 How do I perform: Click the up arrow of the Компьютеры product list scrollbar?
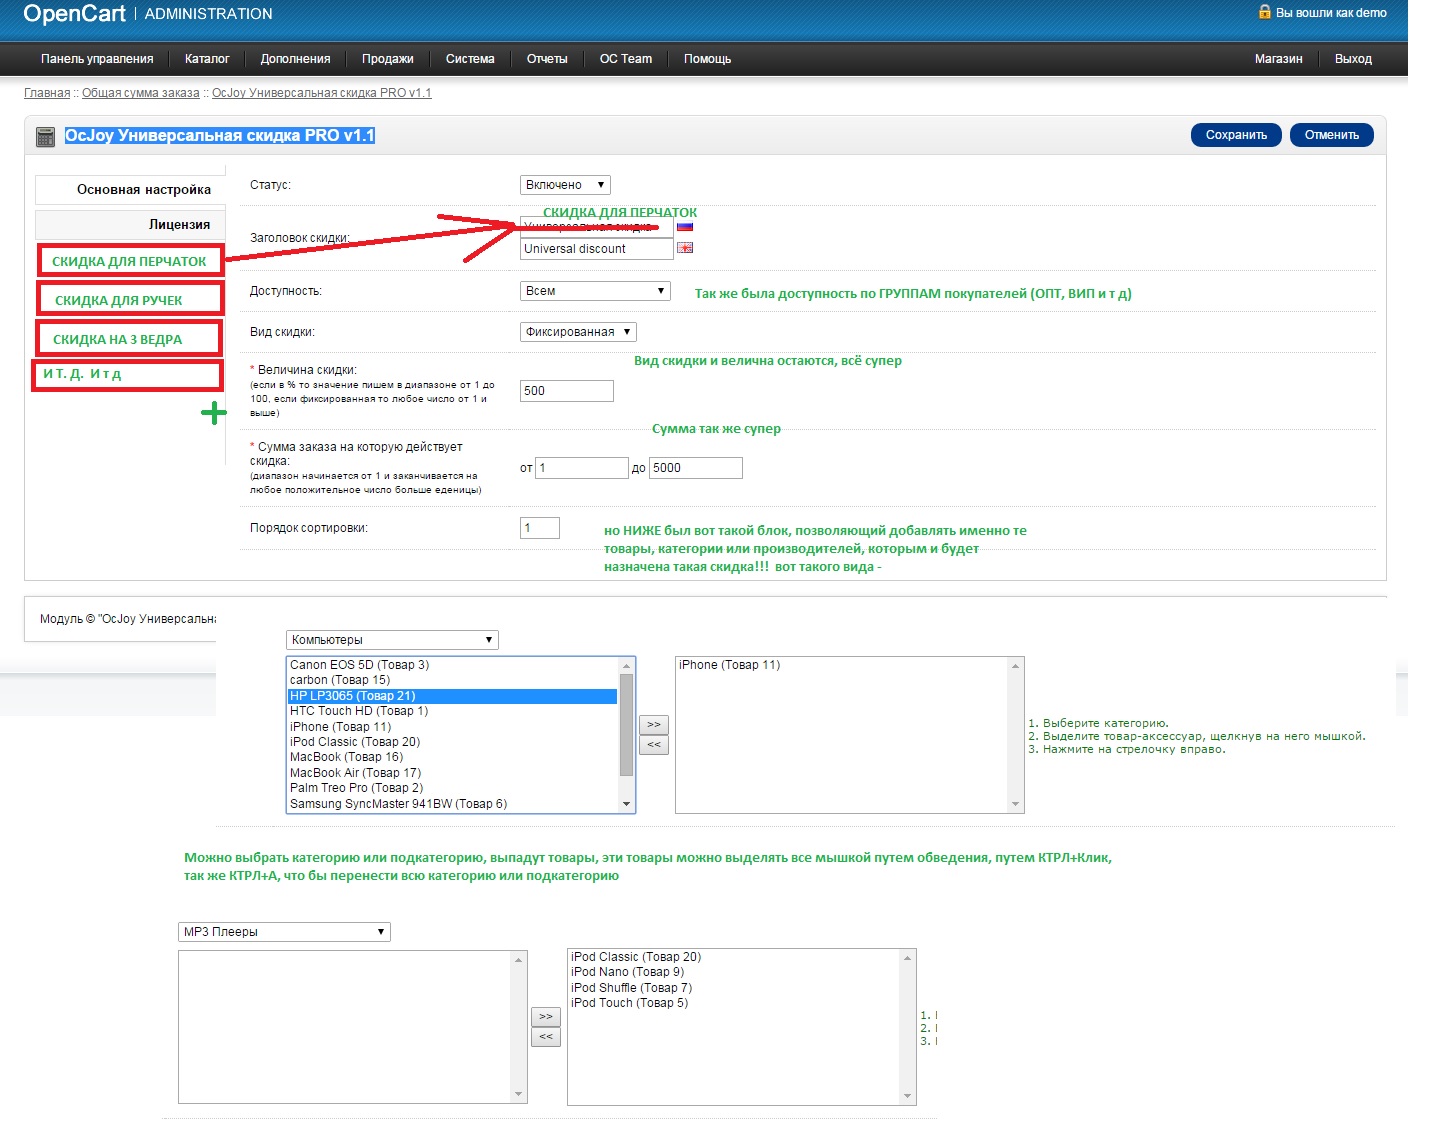click(627, 665)
